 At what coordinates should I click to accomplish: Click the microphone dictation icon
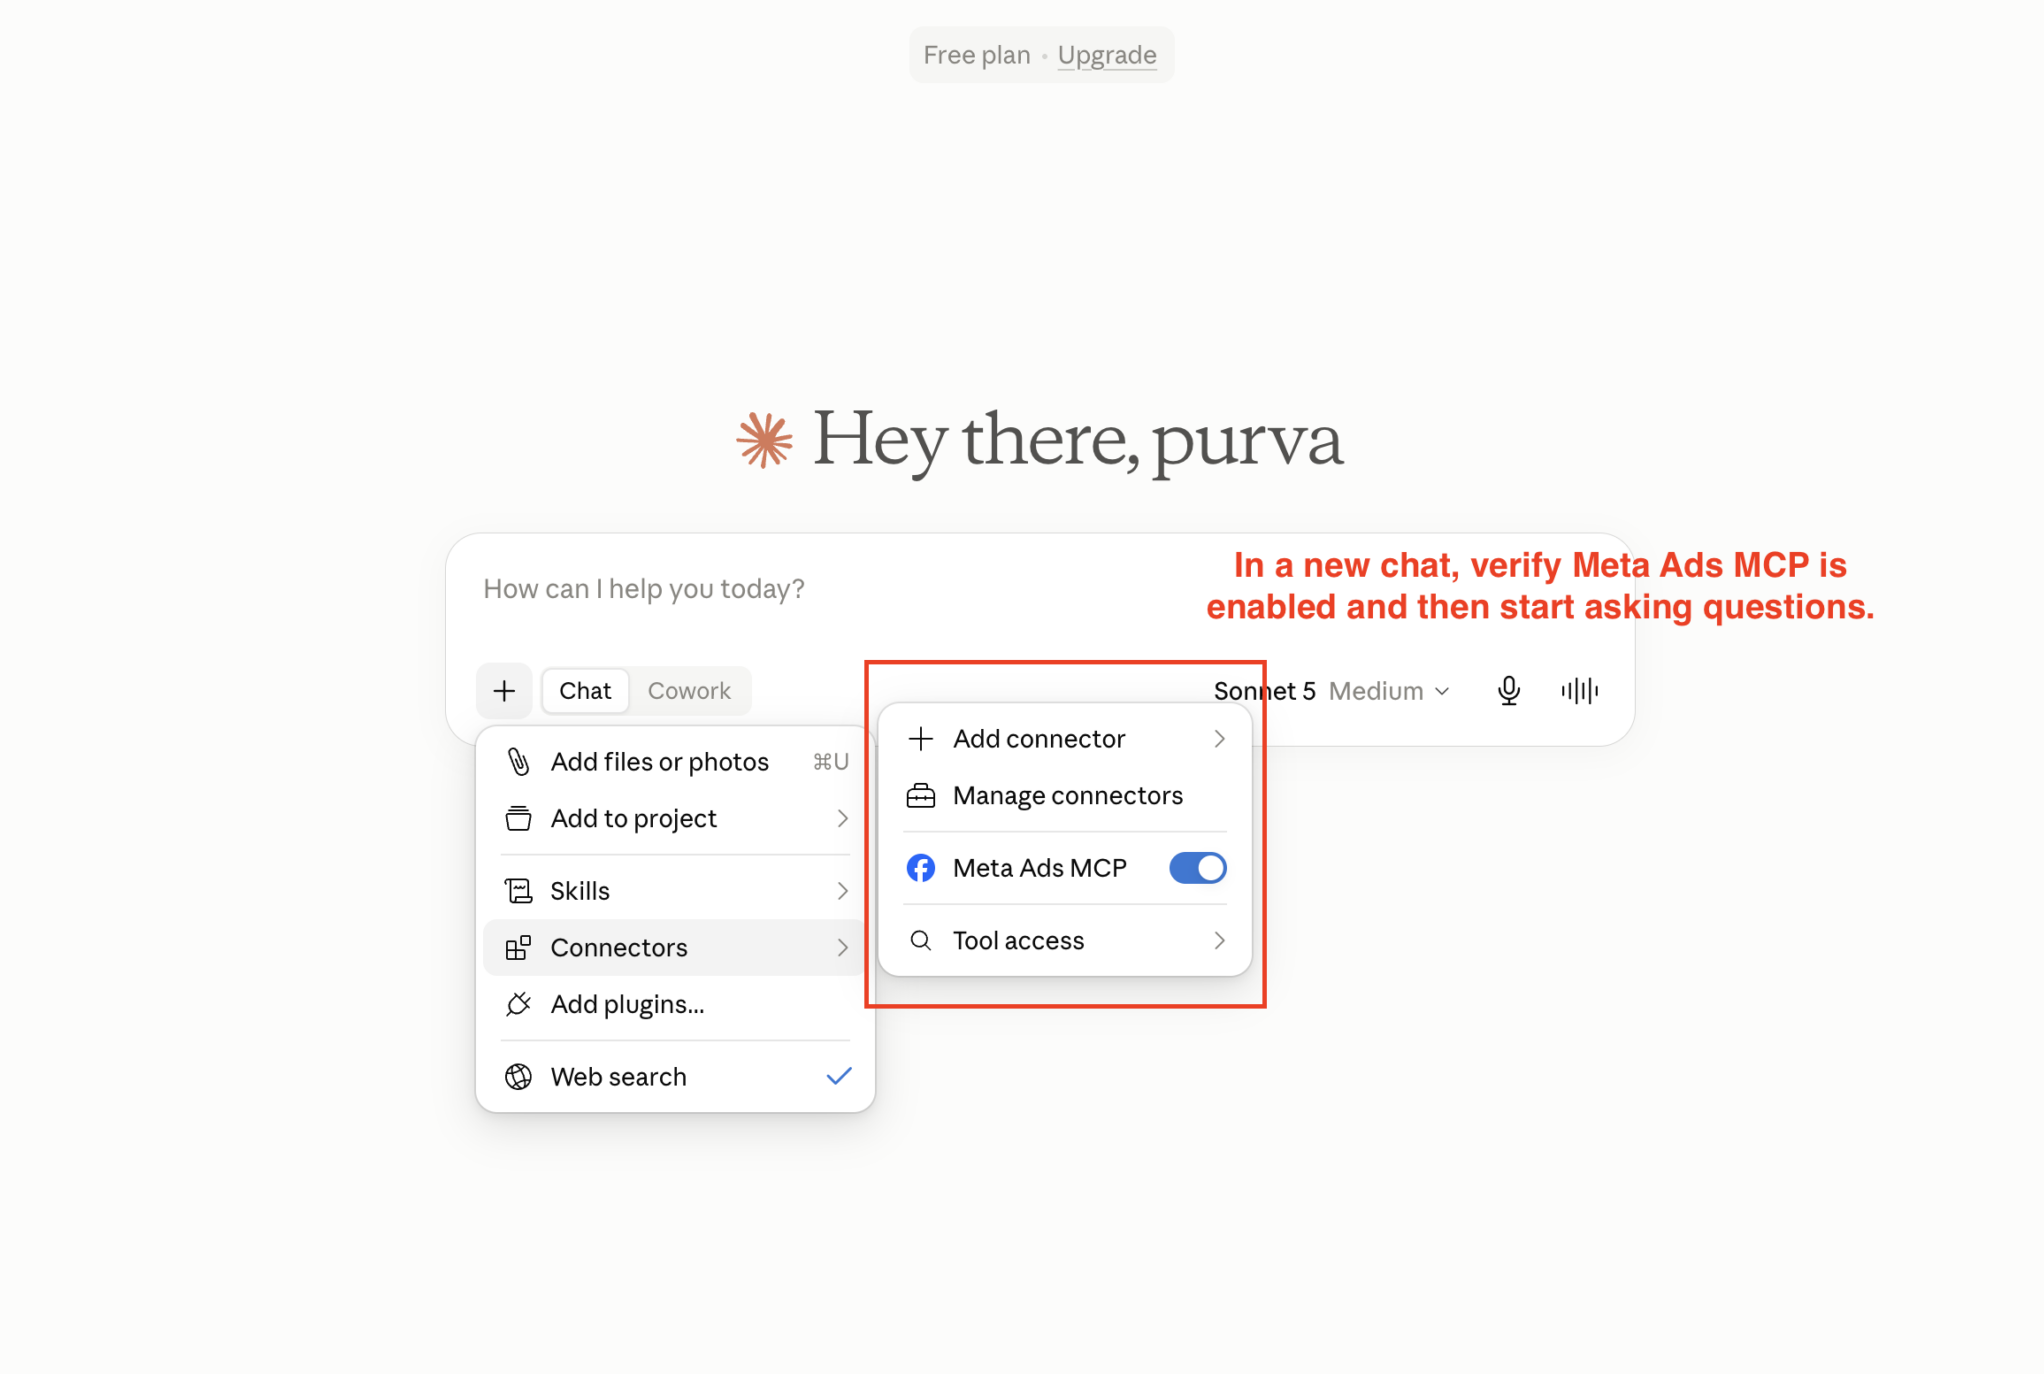point(1509,690)
